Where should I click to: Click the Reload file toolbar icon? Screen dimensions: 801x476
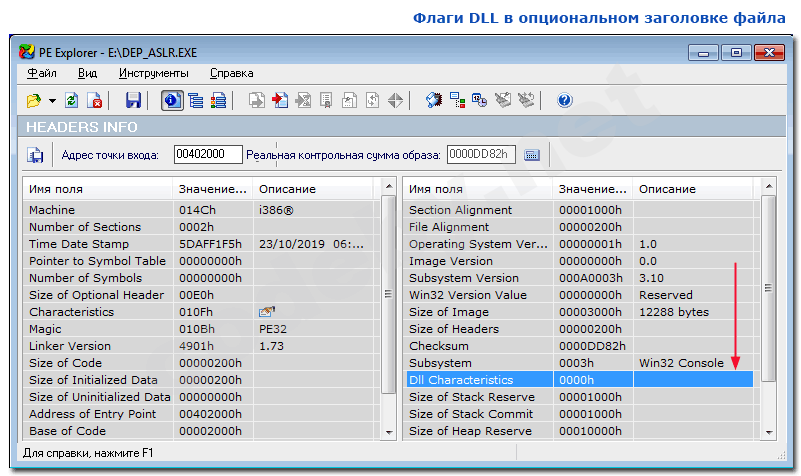click(72, 100)
